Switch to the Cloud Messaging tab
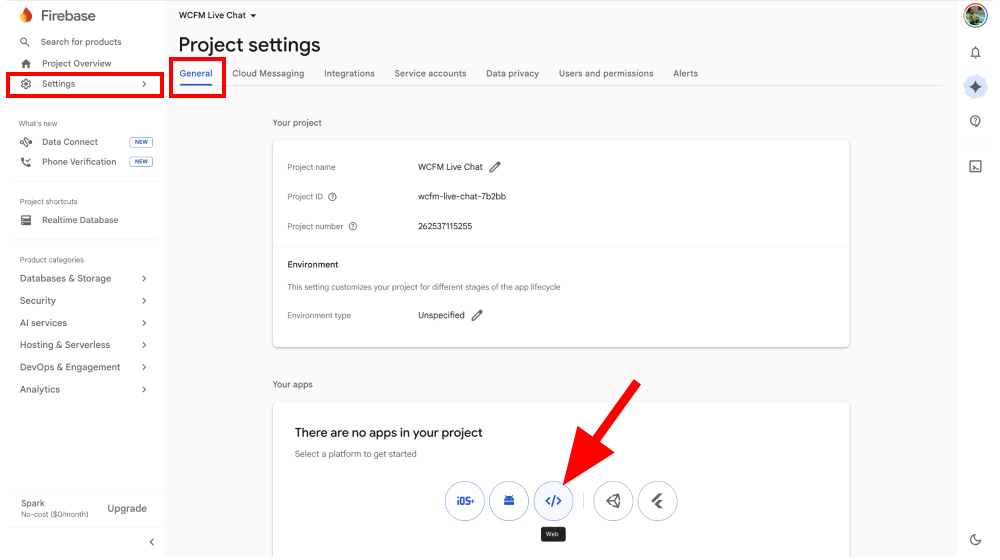The image size is (1000, 560). tap(268, 74)
